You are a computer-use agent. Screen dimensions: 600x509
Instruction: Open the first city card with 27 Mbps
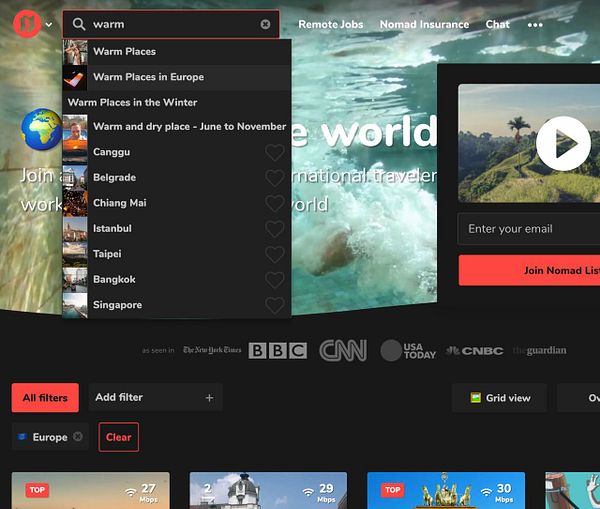coord(91,491)
